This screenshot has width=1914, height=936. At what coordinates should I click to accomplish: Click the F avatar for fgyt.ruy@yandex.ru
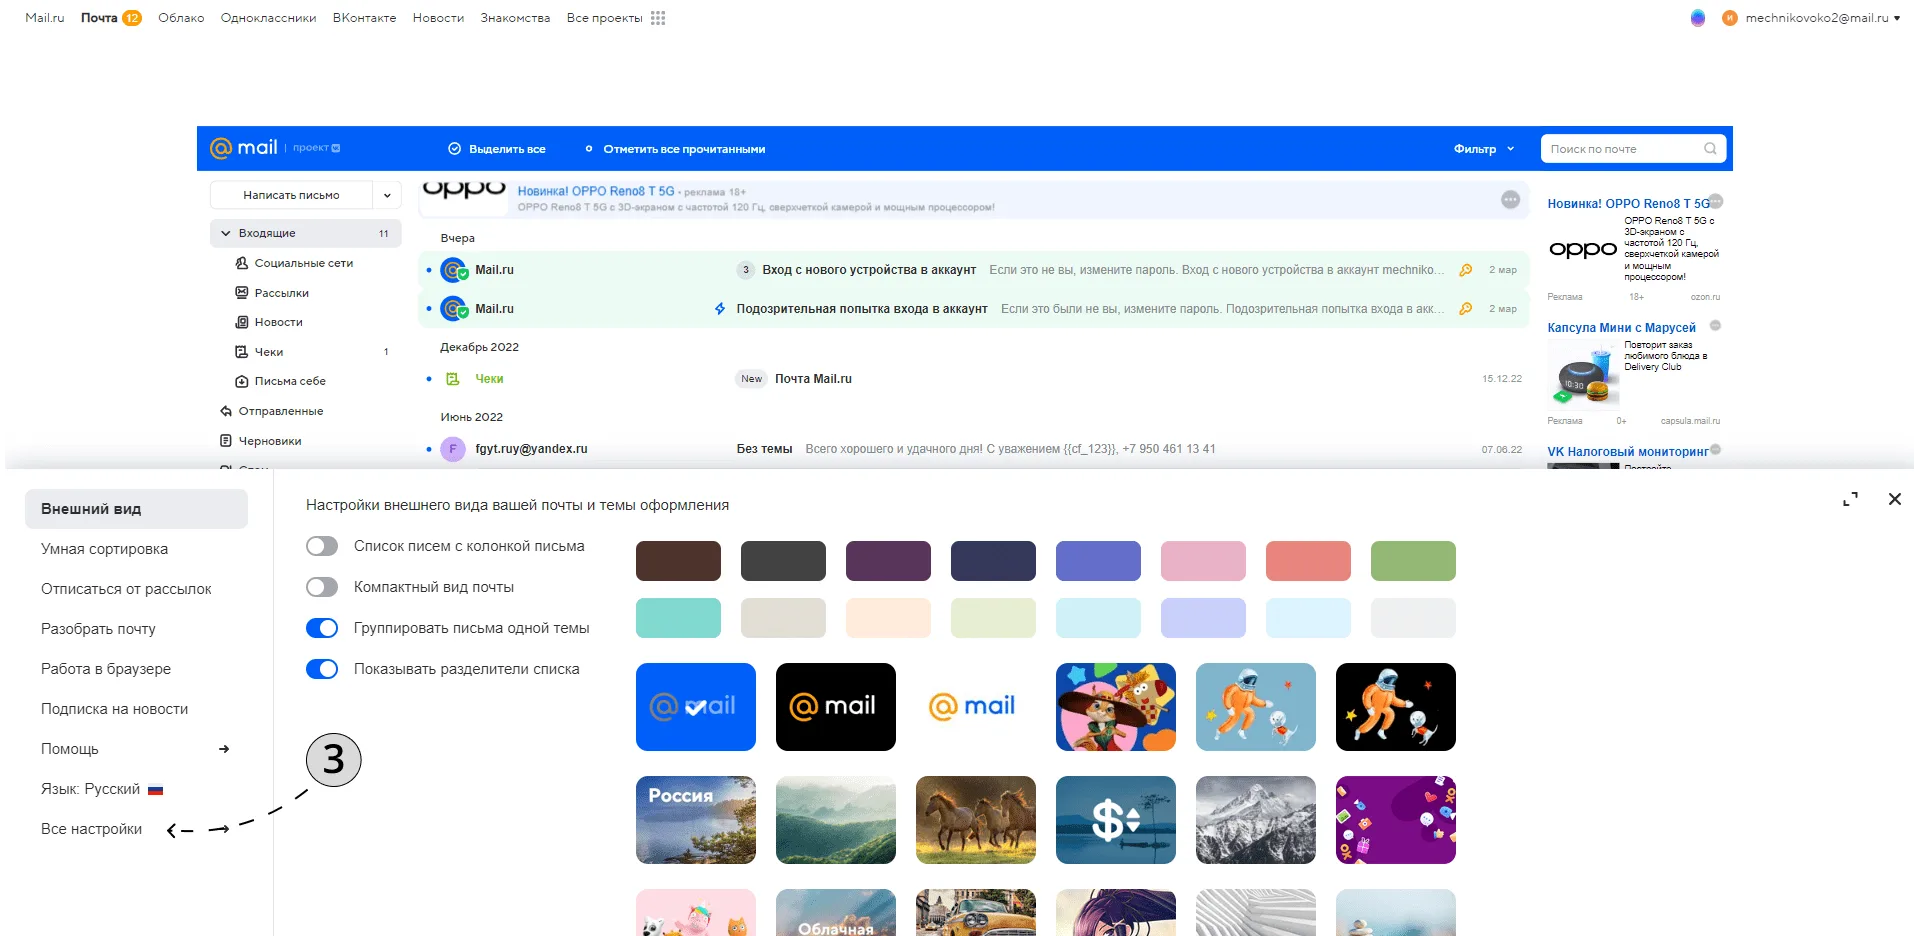tap(453, 449)
